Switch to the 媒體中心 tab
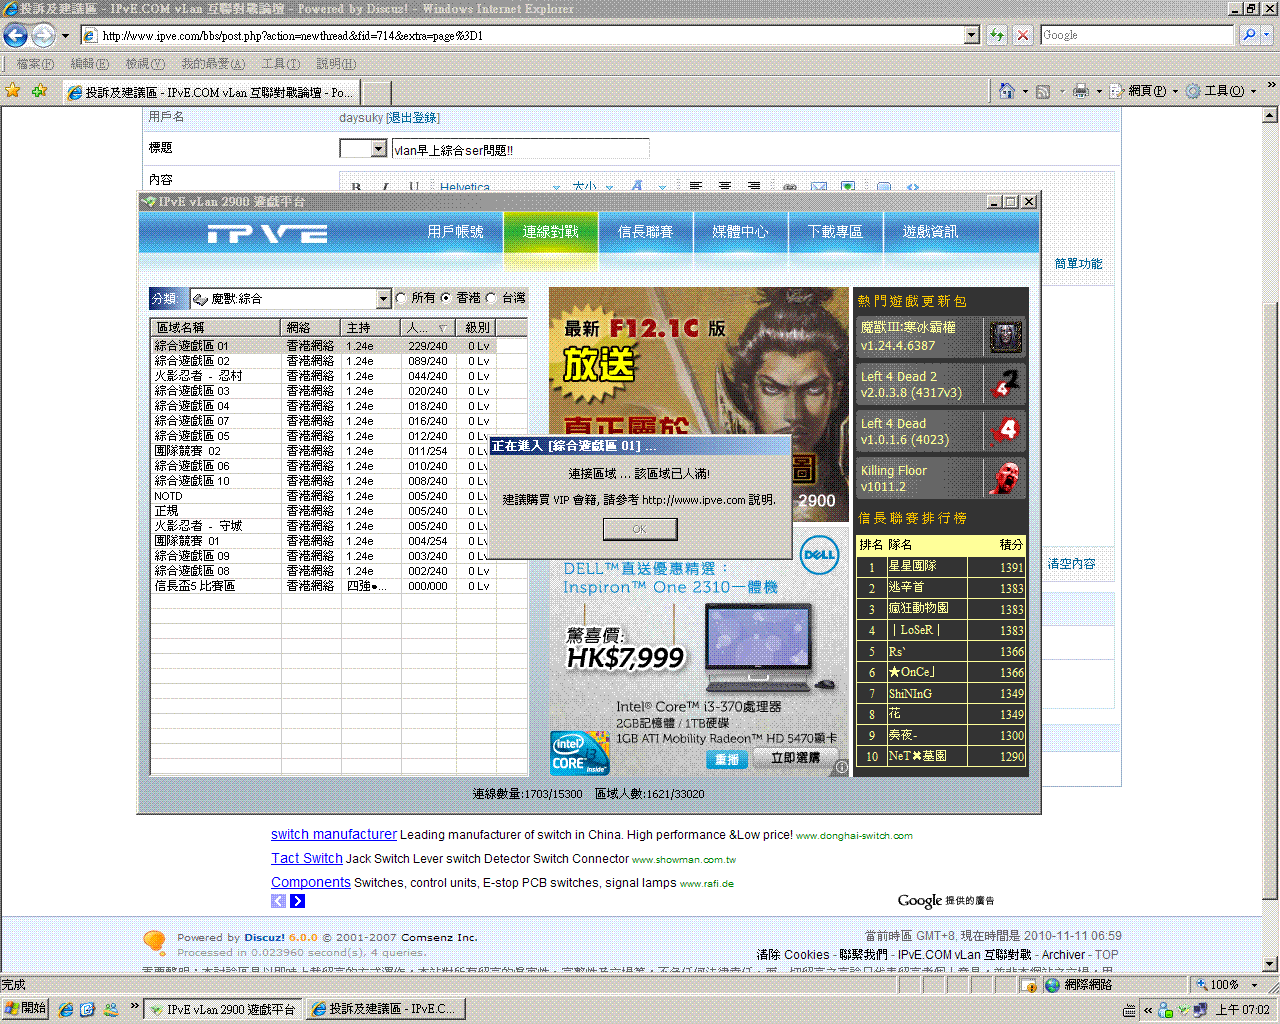This screenshot has height=1024, width=1280. coord(740,232)
